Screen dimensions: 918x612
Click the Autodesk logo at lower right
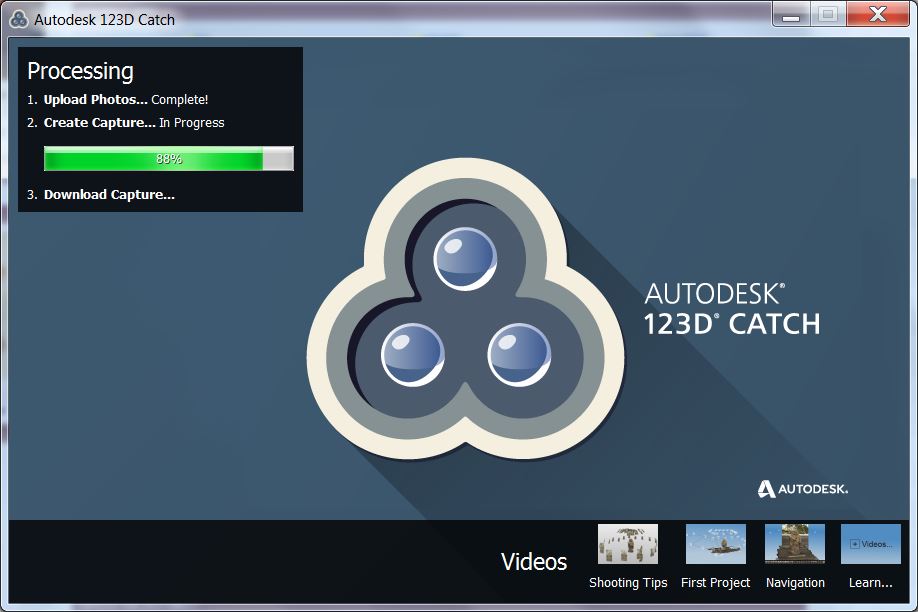pyautogui.click(x=803, y=489)
